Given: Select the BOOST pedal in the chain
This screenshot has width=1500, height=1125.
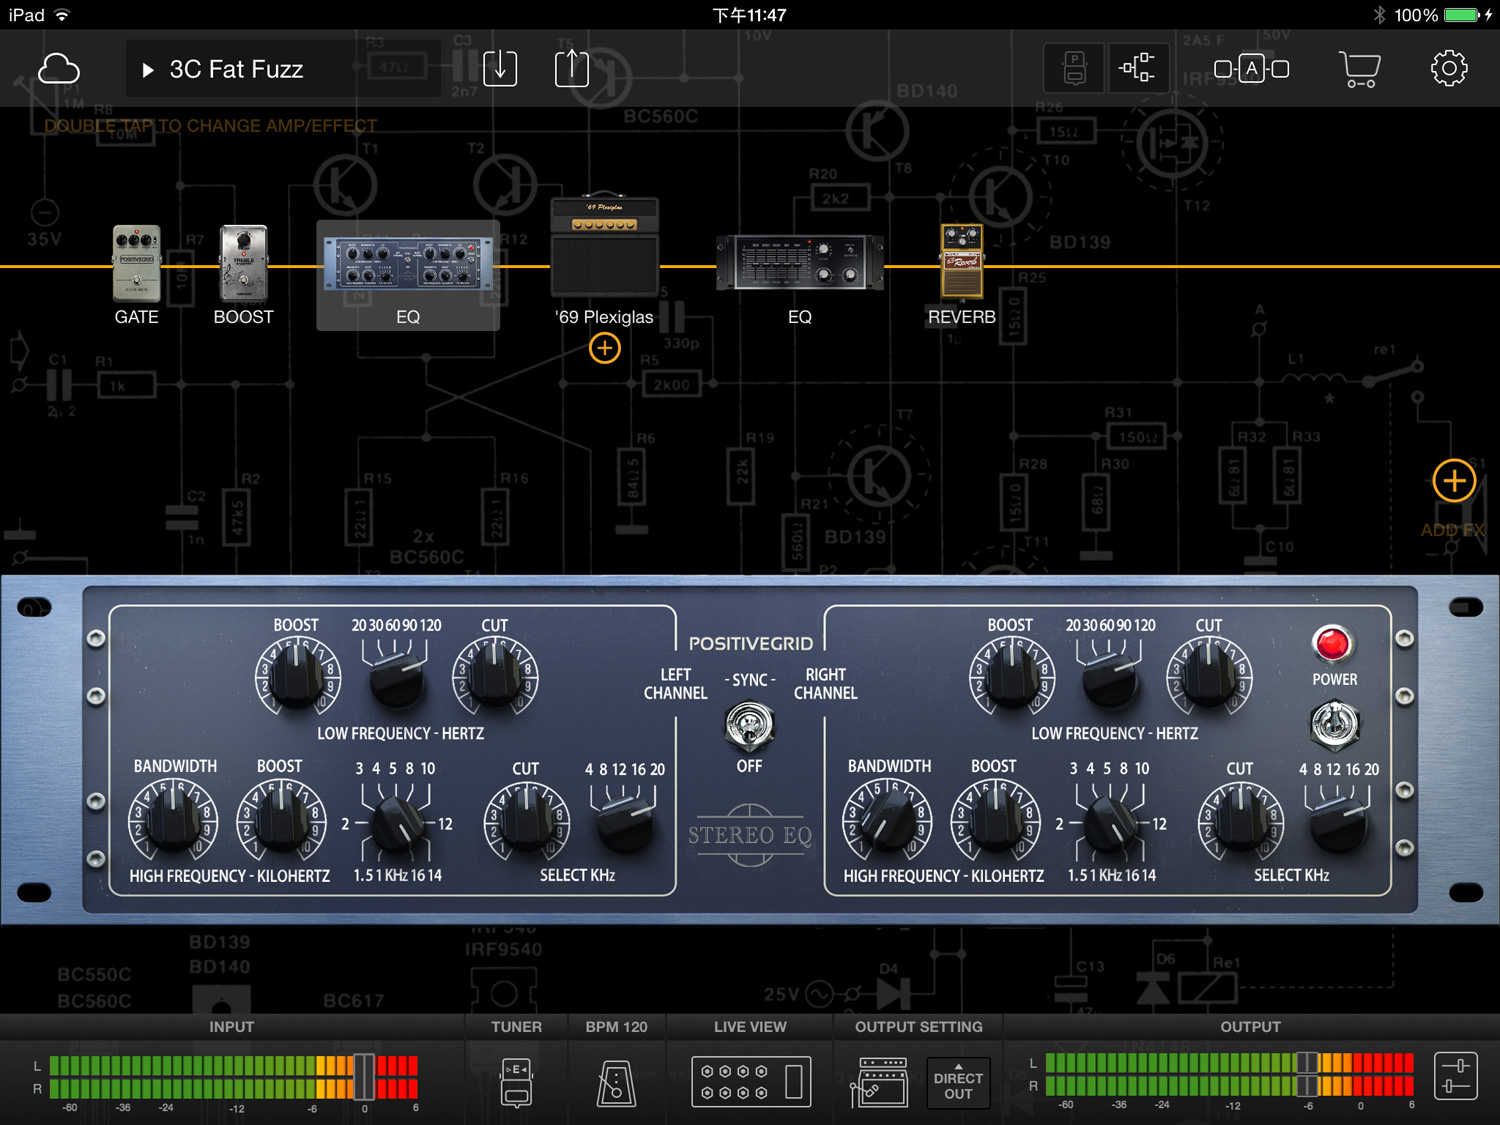Looking at the screenshot, I should coord(243,264).
